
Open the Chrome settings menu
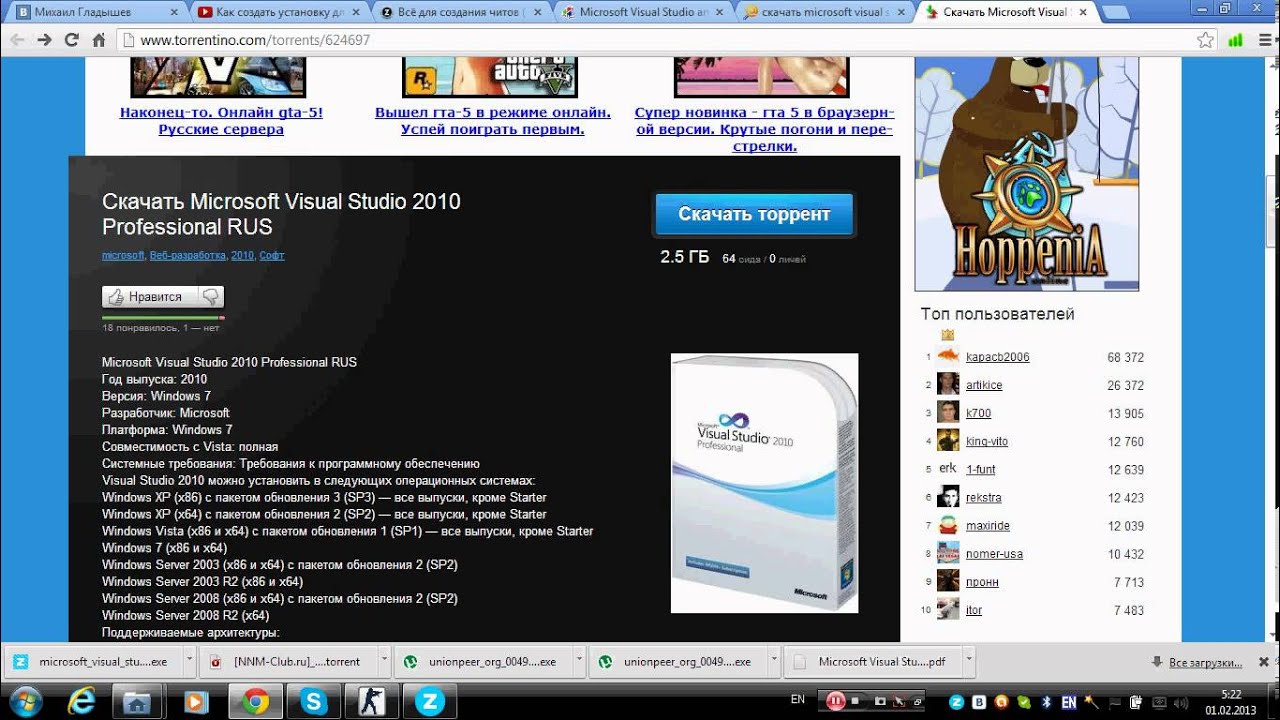1263,40
